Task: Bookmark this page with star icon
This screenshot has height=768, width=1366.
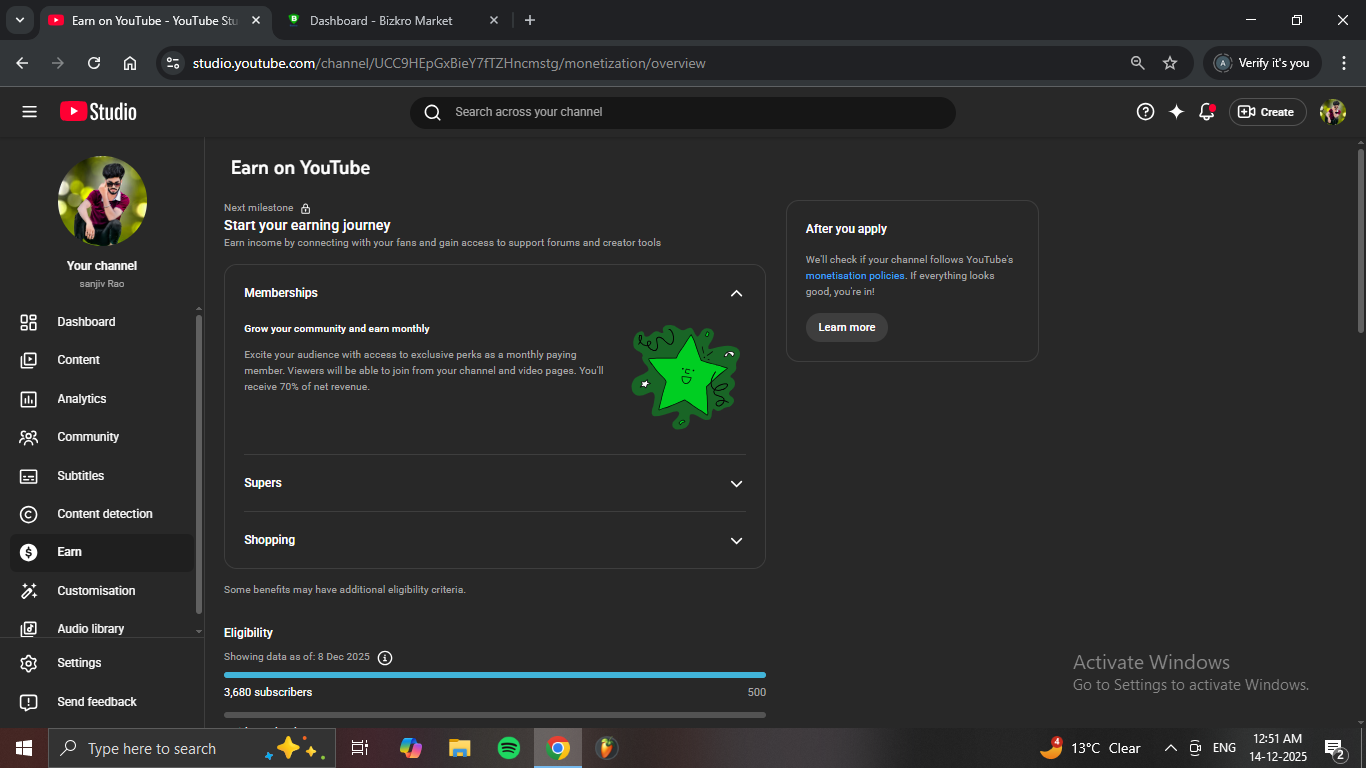Action: (1170, 63)
